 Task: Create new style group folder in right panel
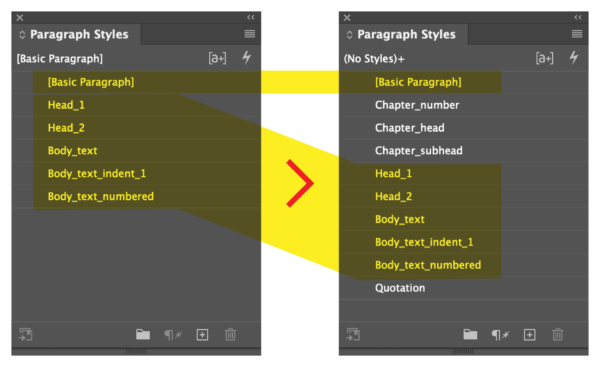click(x=470, y=334)
